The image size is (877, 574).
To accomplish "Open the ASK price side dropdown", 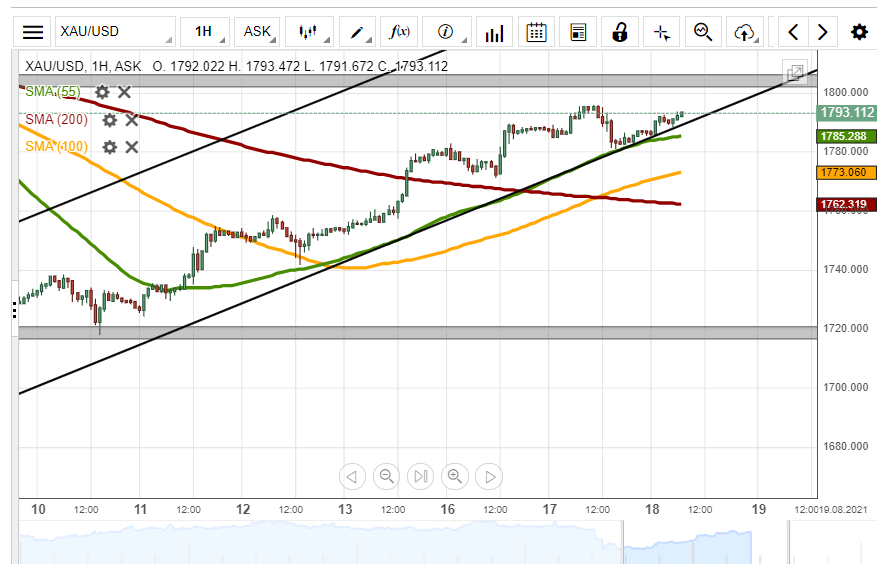I will point(258,32).
